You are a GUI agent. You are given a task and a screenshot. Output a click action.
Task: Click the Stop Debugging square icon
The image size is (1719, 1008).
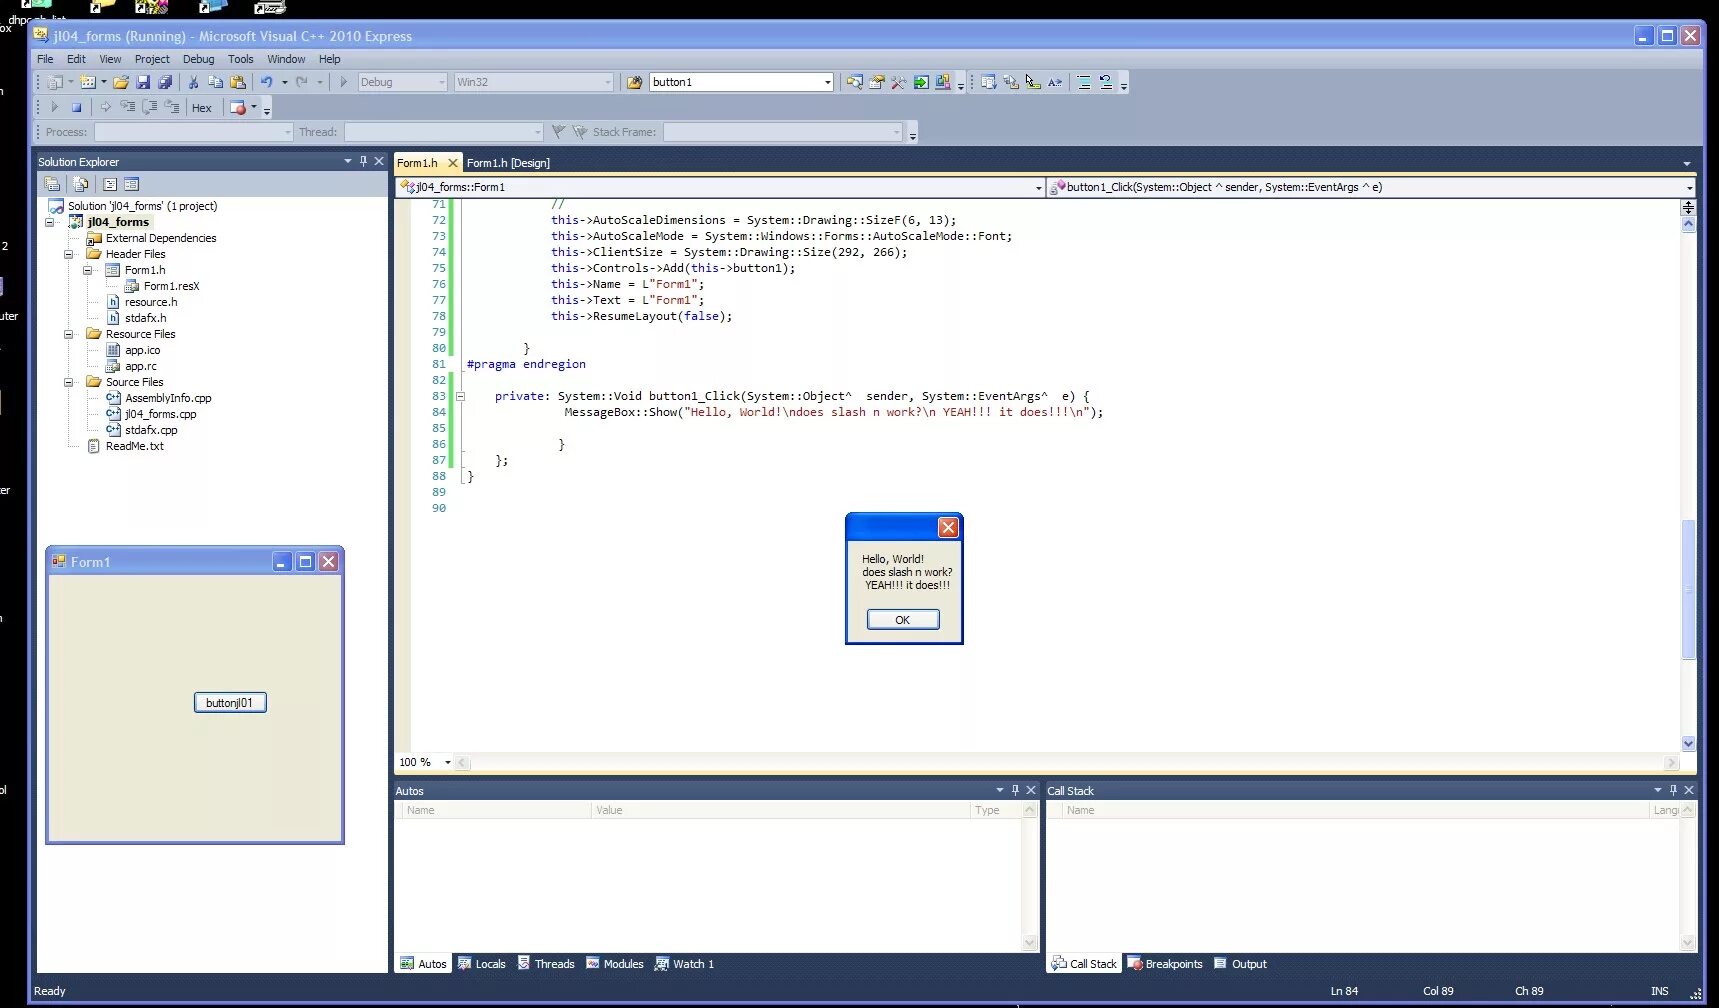[x=76, y=107]
